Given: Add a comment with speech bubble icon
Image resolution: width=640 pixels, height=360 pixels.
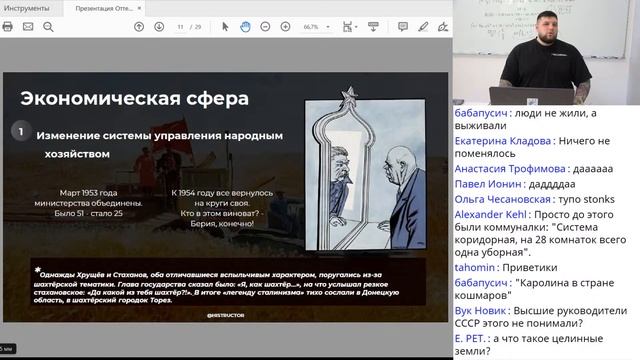Looking at the screenshot, I should click(403, 27).
